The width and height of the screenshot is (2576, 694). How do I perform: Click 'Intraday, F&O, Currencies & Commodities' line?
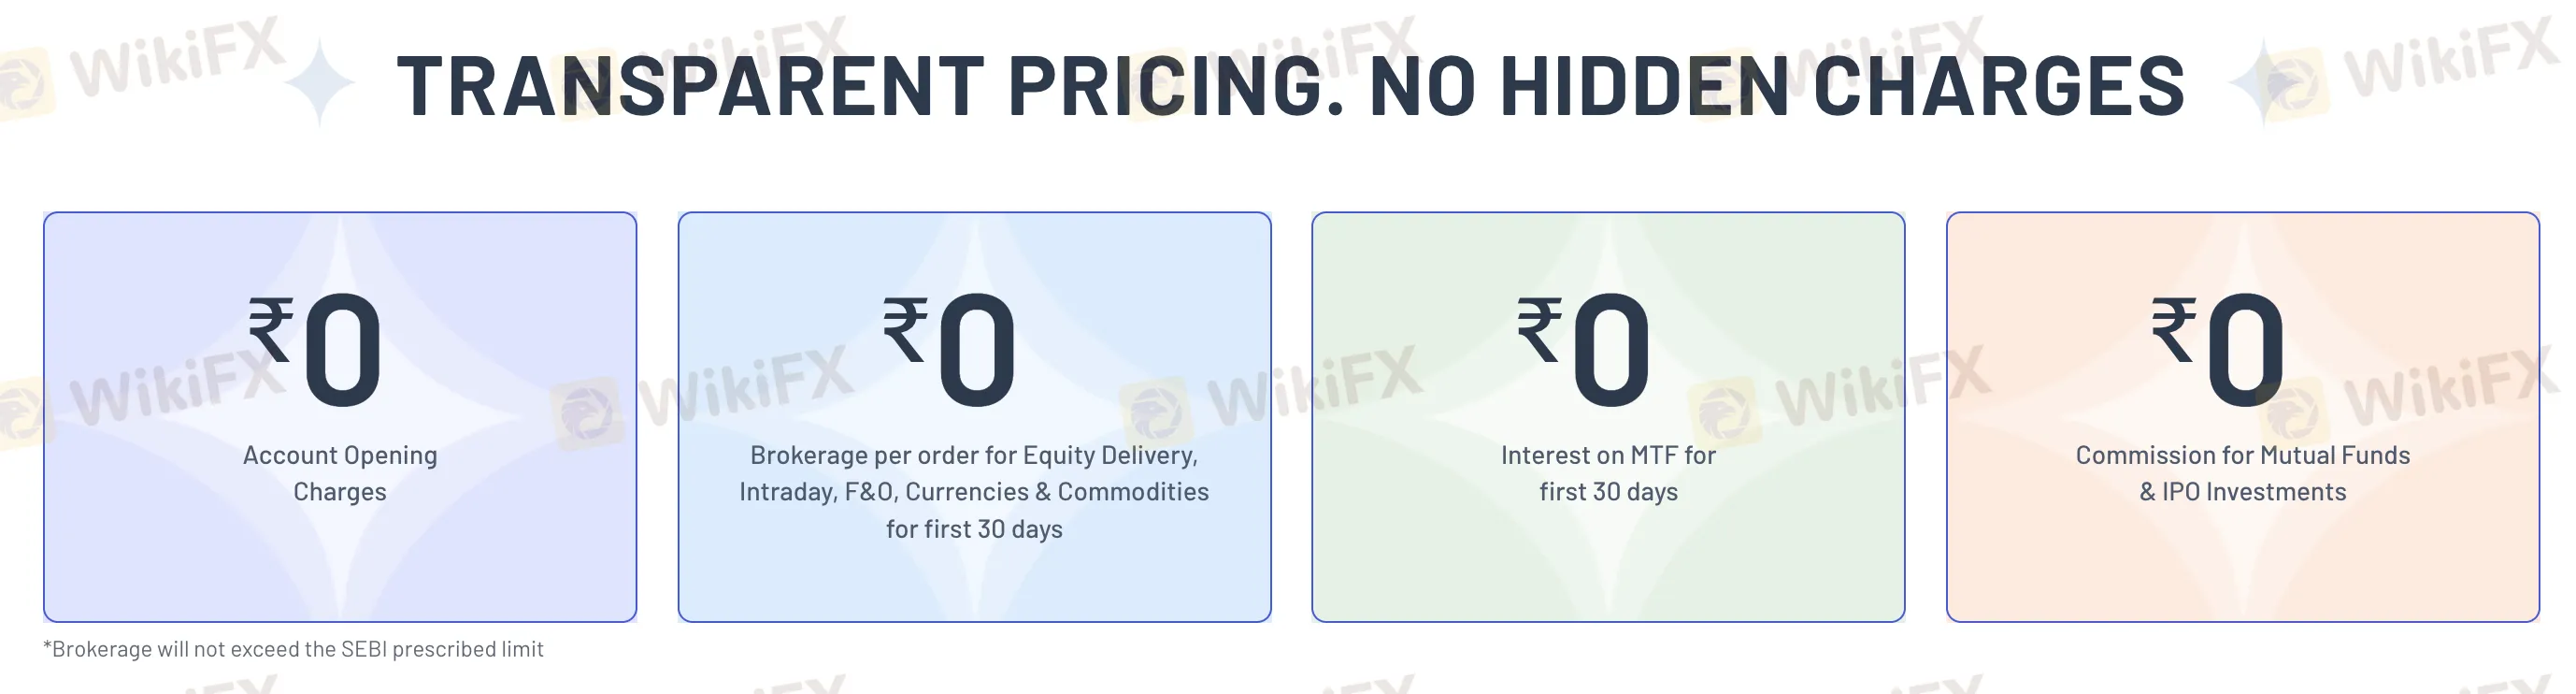pos(974,492)
